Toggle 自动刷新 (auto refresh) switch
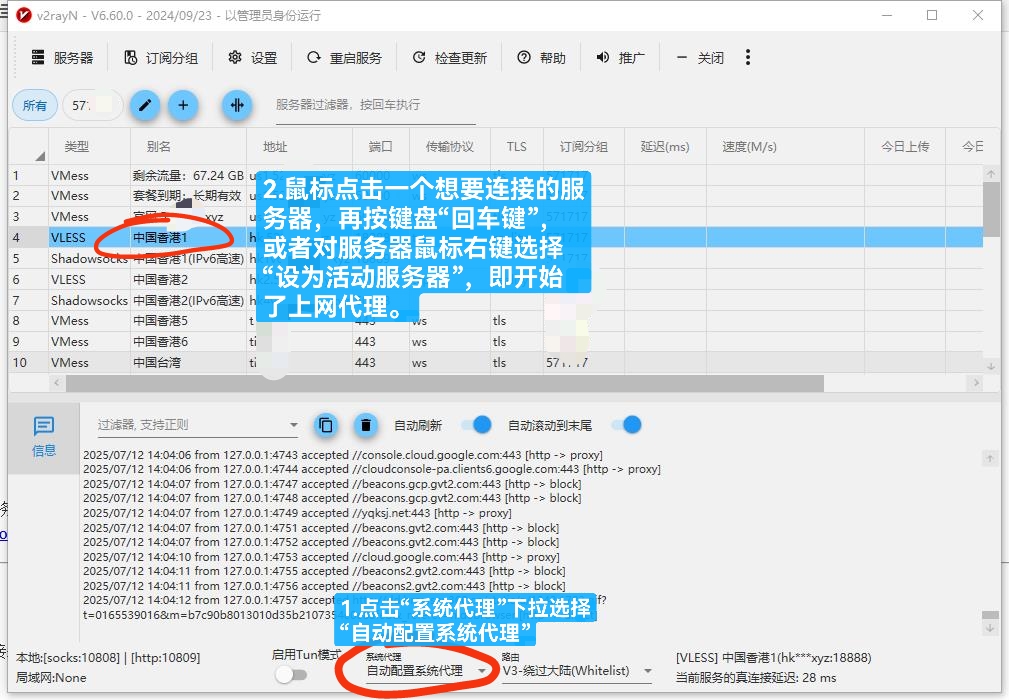 click(477, 425)
